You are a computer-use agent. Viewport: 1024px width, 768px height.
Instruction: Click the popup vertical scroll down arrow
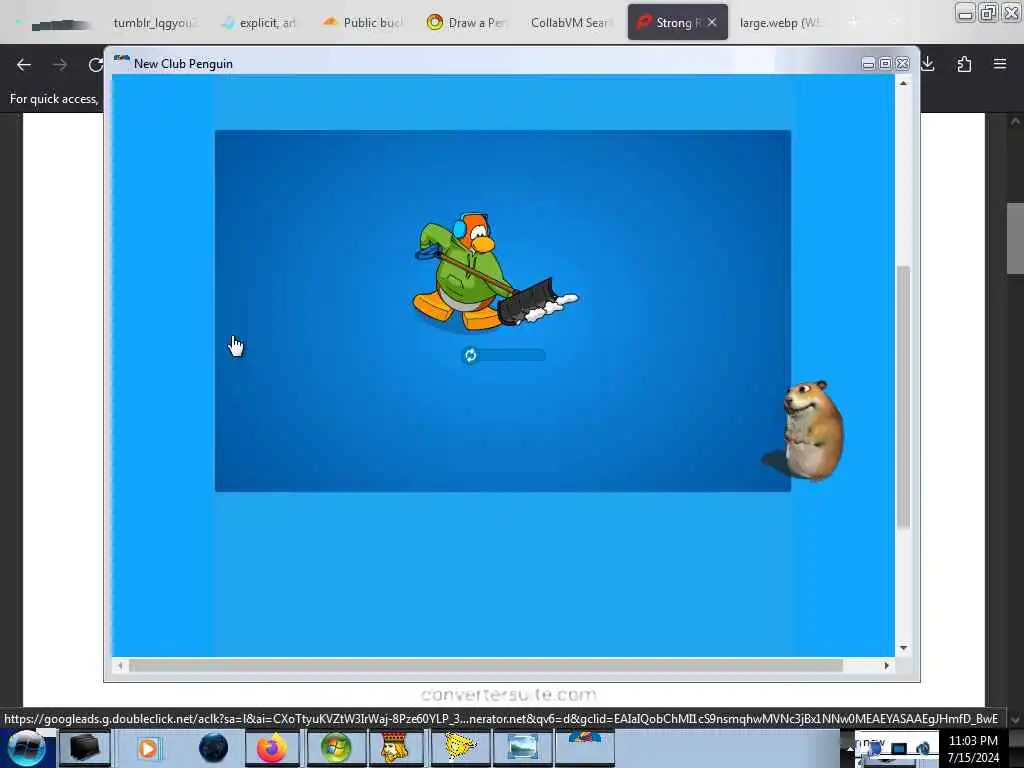[903, 648]
